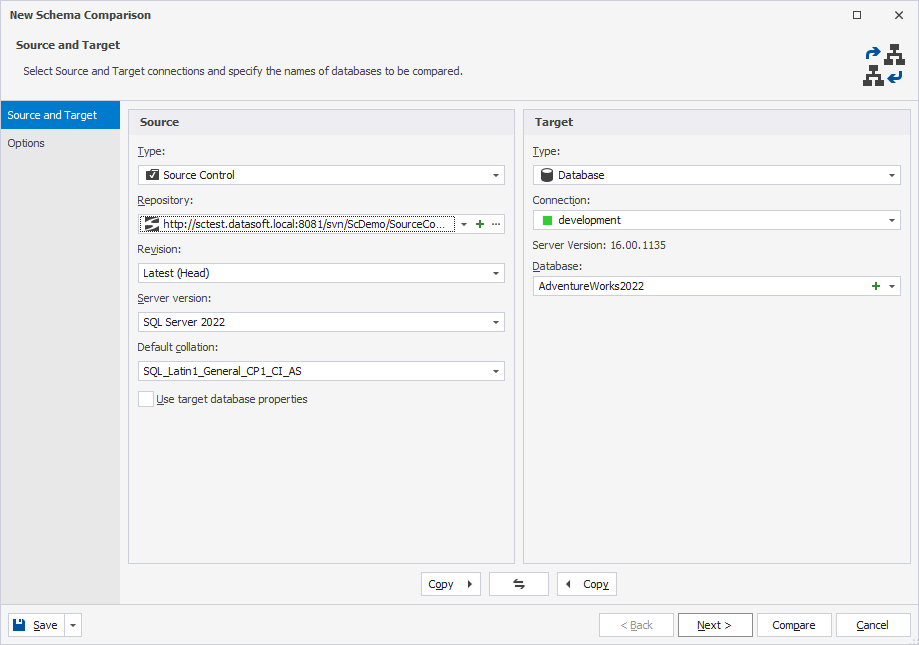Click the Next button to proceed

(714, 624)
